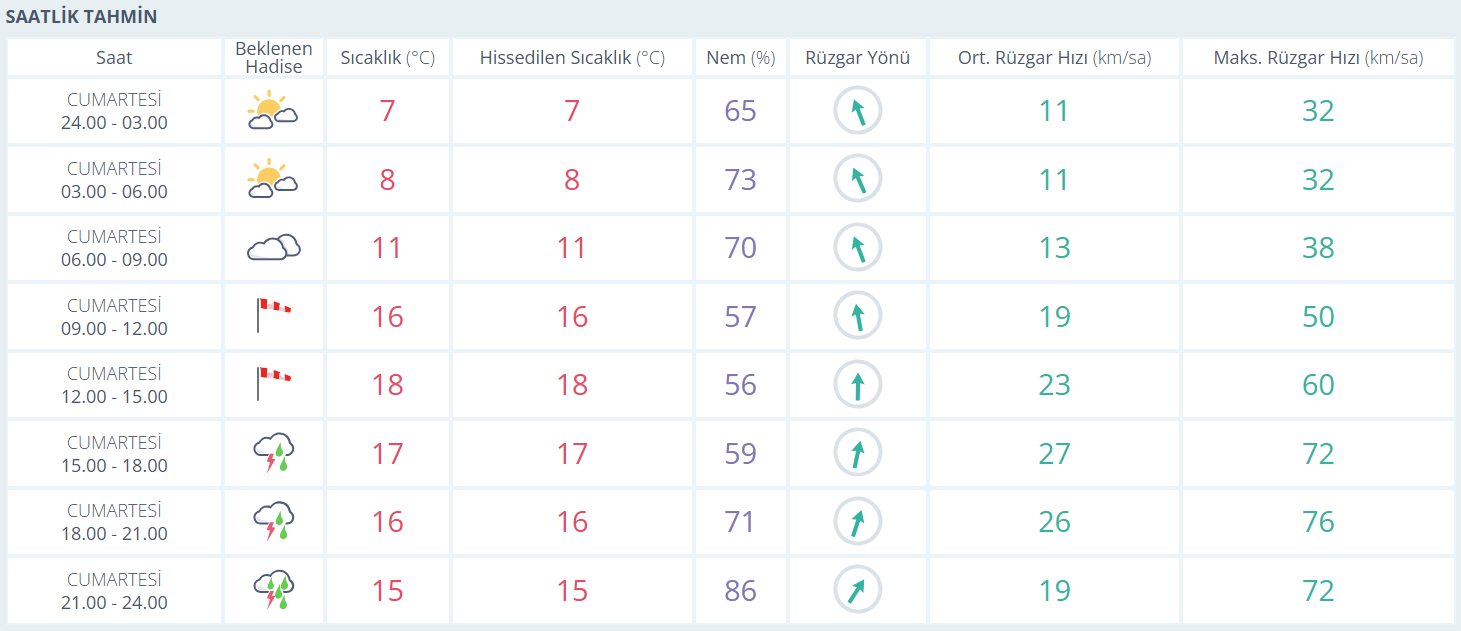Click the wind direction arrow for 12.00 - 15.00
The width and height of the screenshot is (1461, 631).
pos(857,385)
